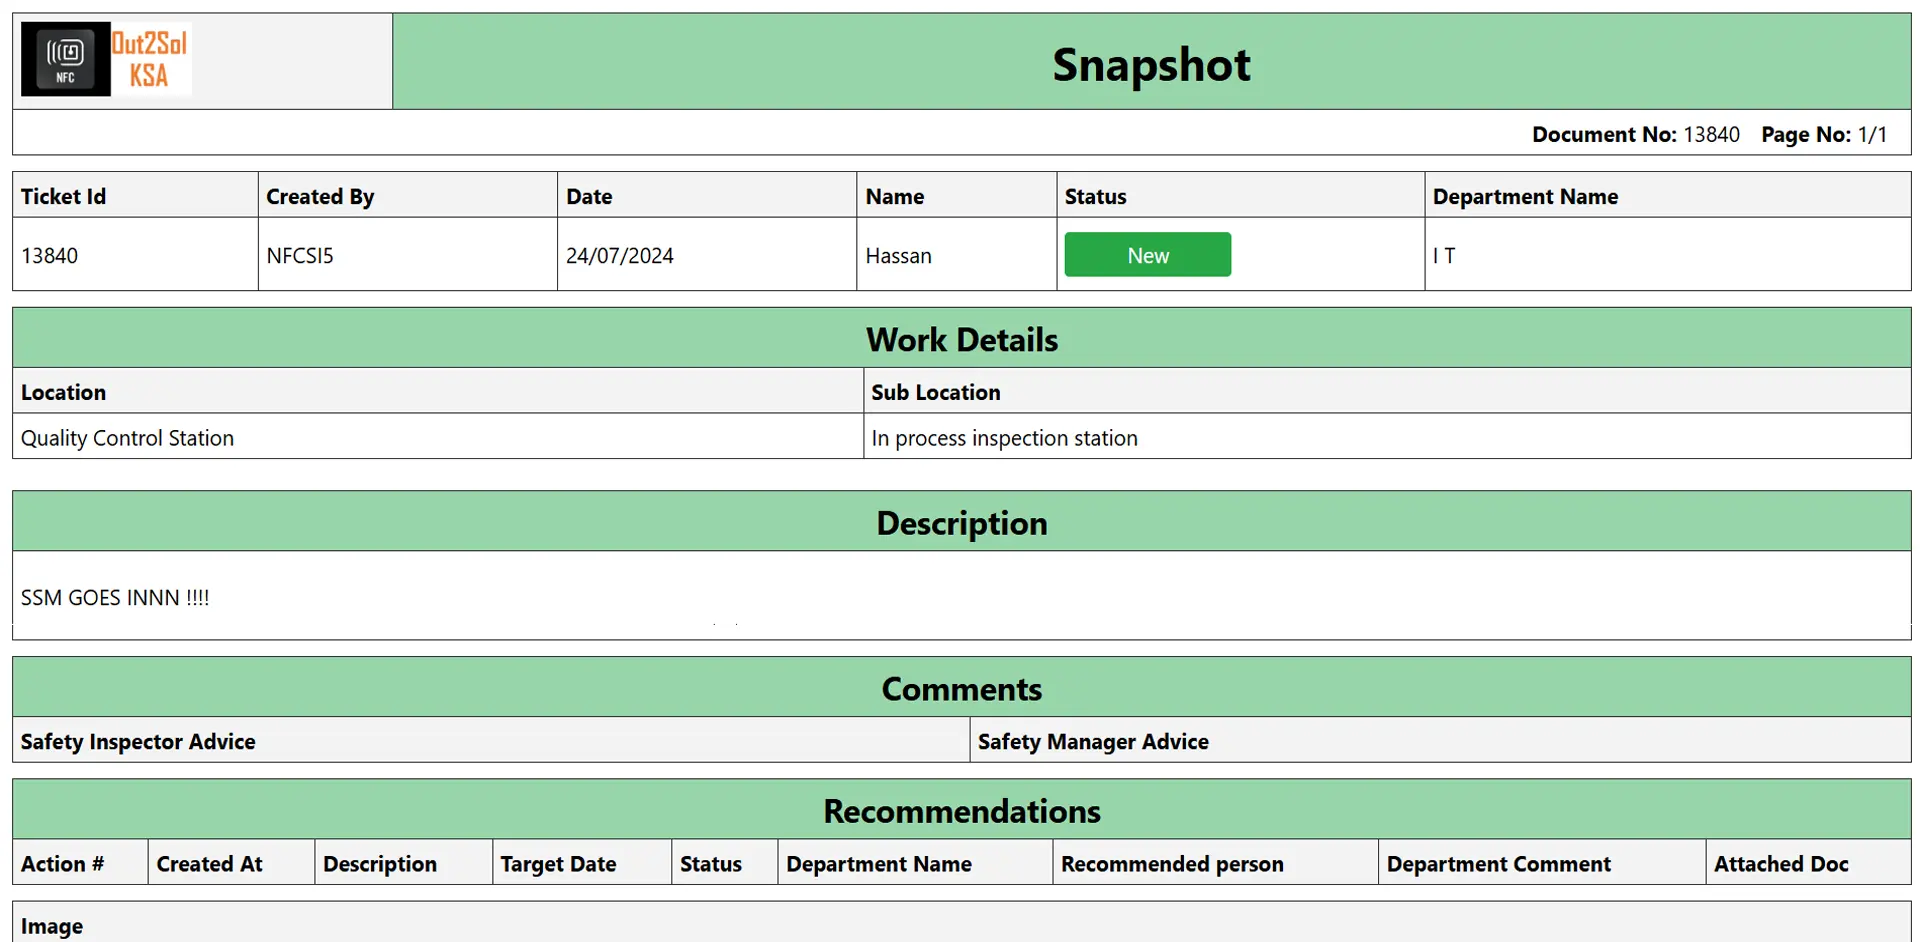Click the Recommendations section header
The width and height of the screenshot is (1920, 942).
[x=961, y=811]
